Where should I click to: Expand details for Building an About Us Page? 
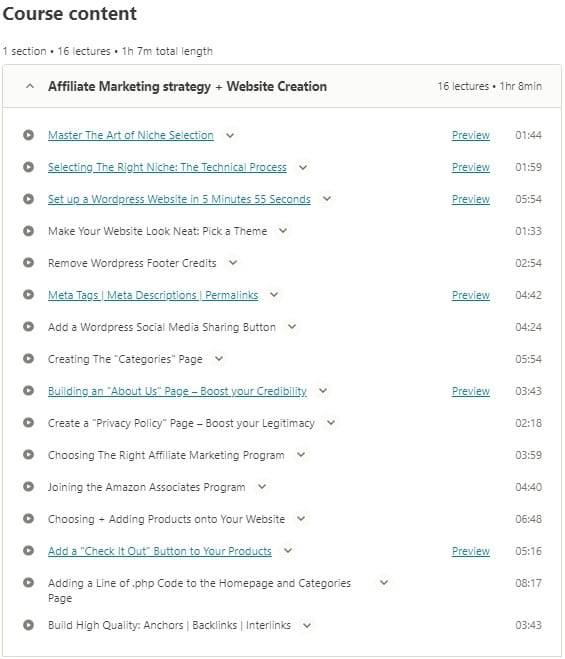click(x=323, y=391)
